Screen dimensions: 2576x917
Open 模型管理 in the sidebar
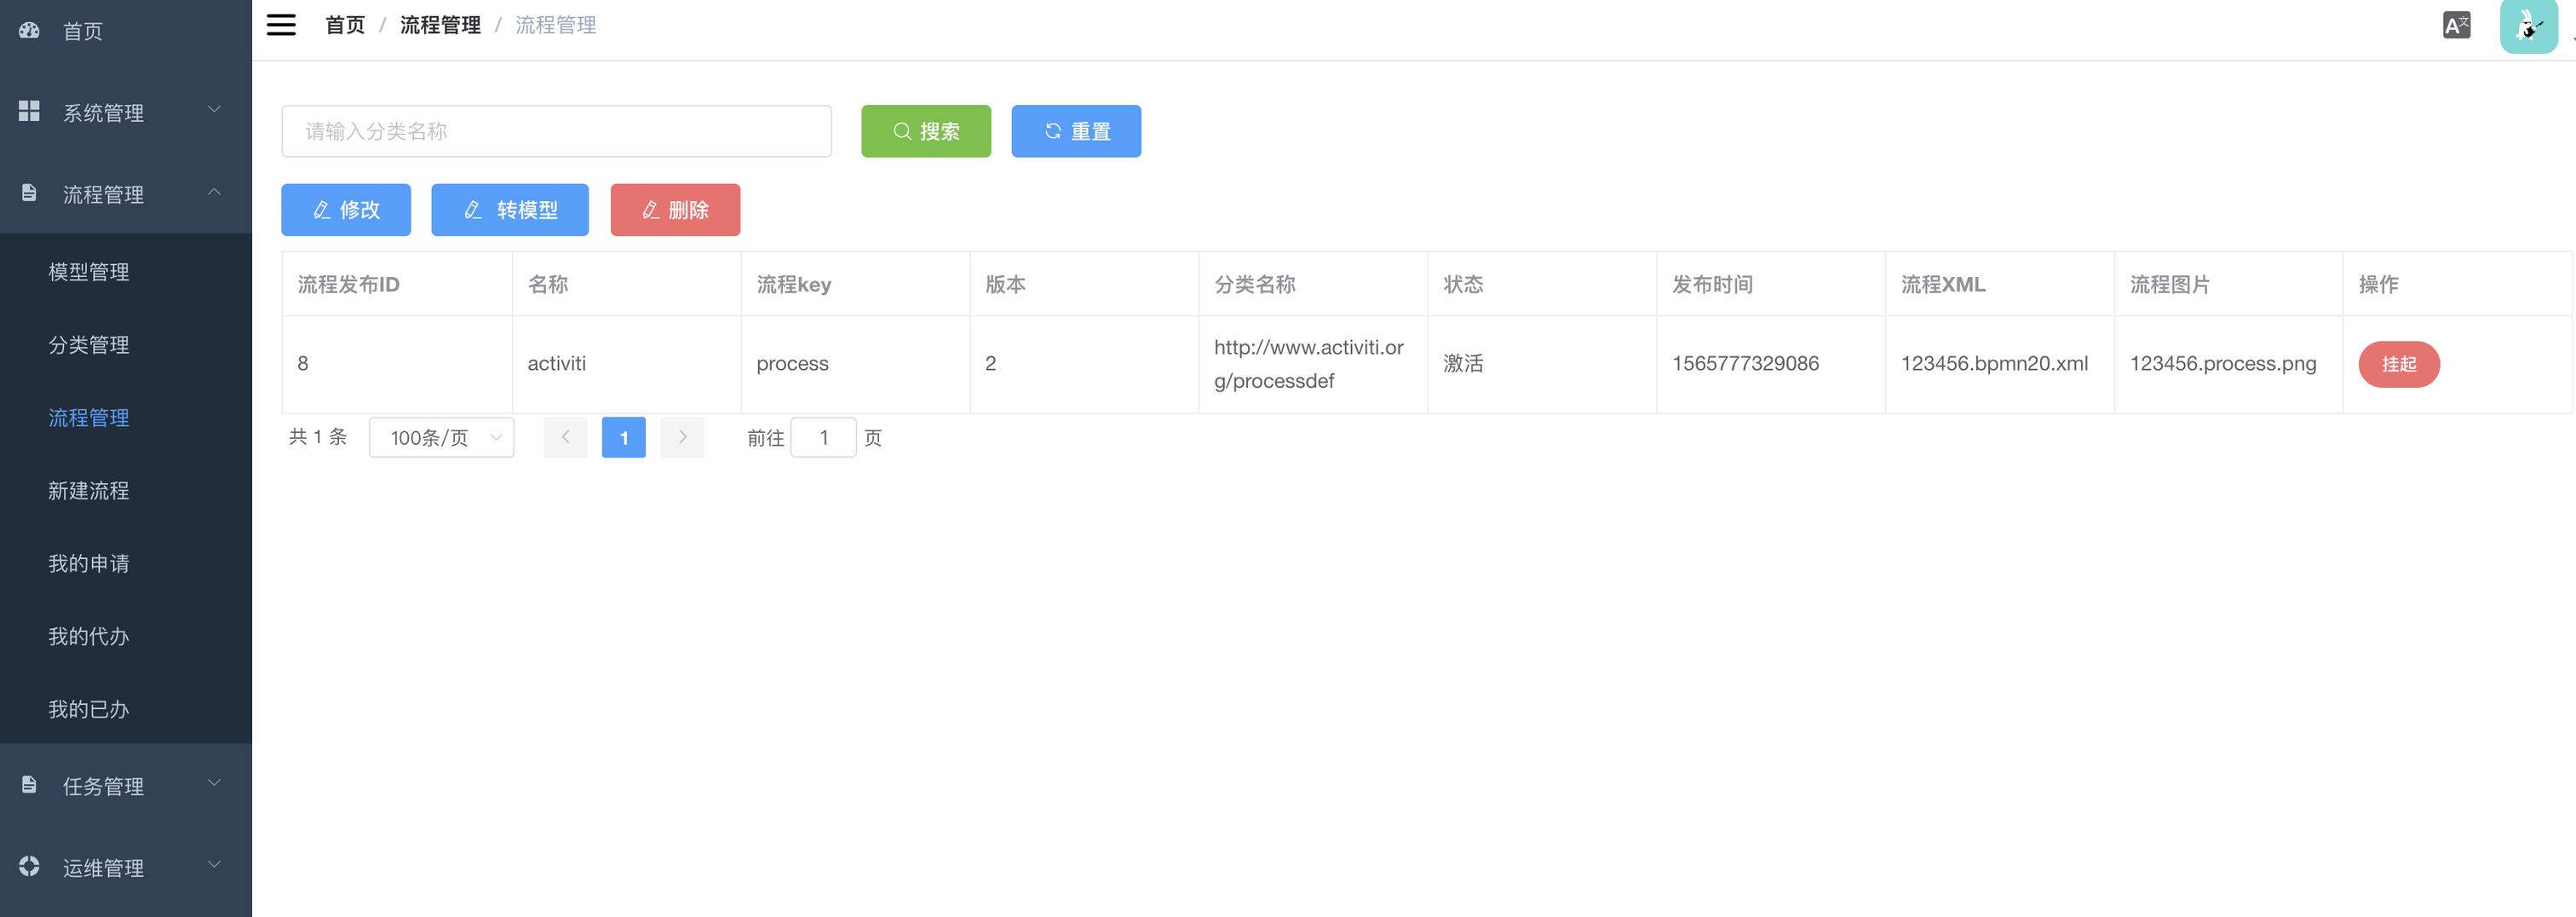(126, 271)
